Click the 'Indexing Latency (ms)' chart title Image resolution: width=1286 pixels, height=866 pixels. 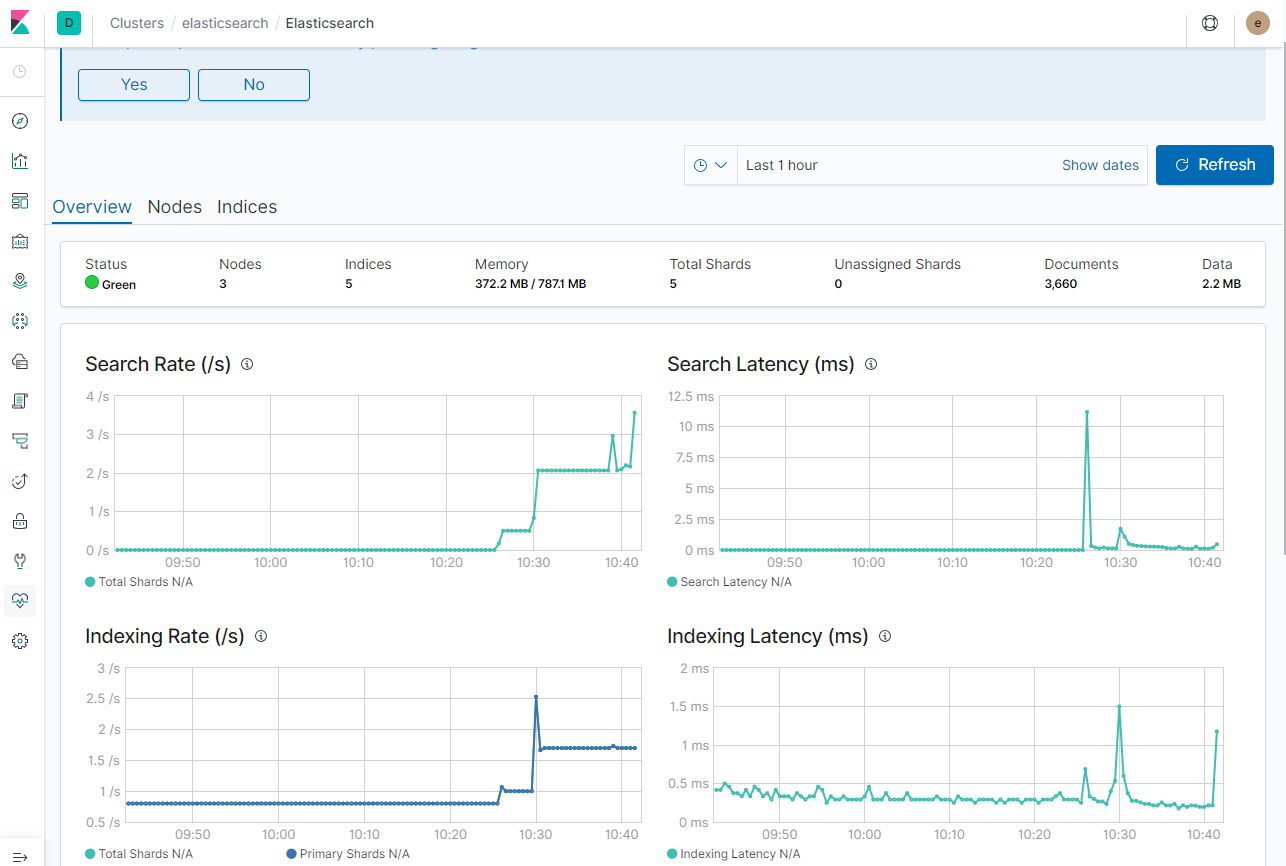pos(767,636)
